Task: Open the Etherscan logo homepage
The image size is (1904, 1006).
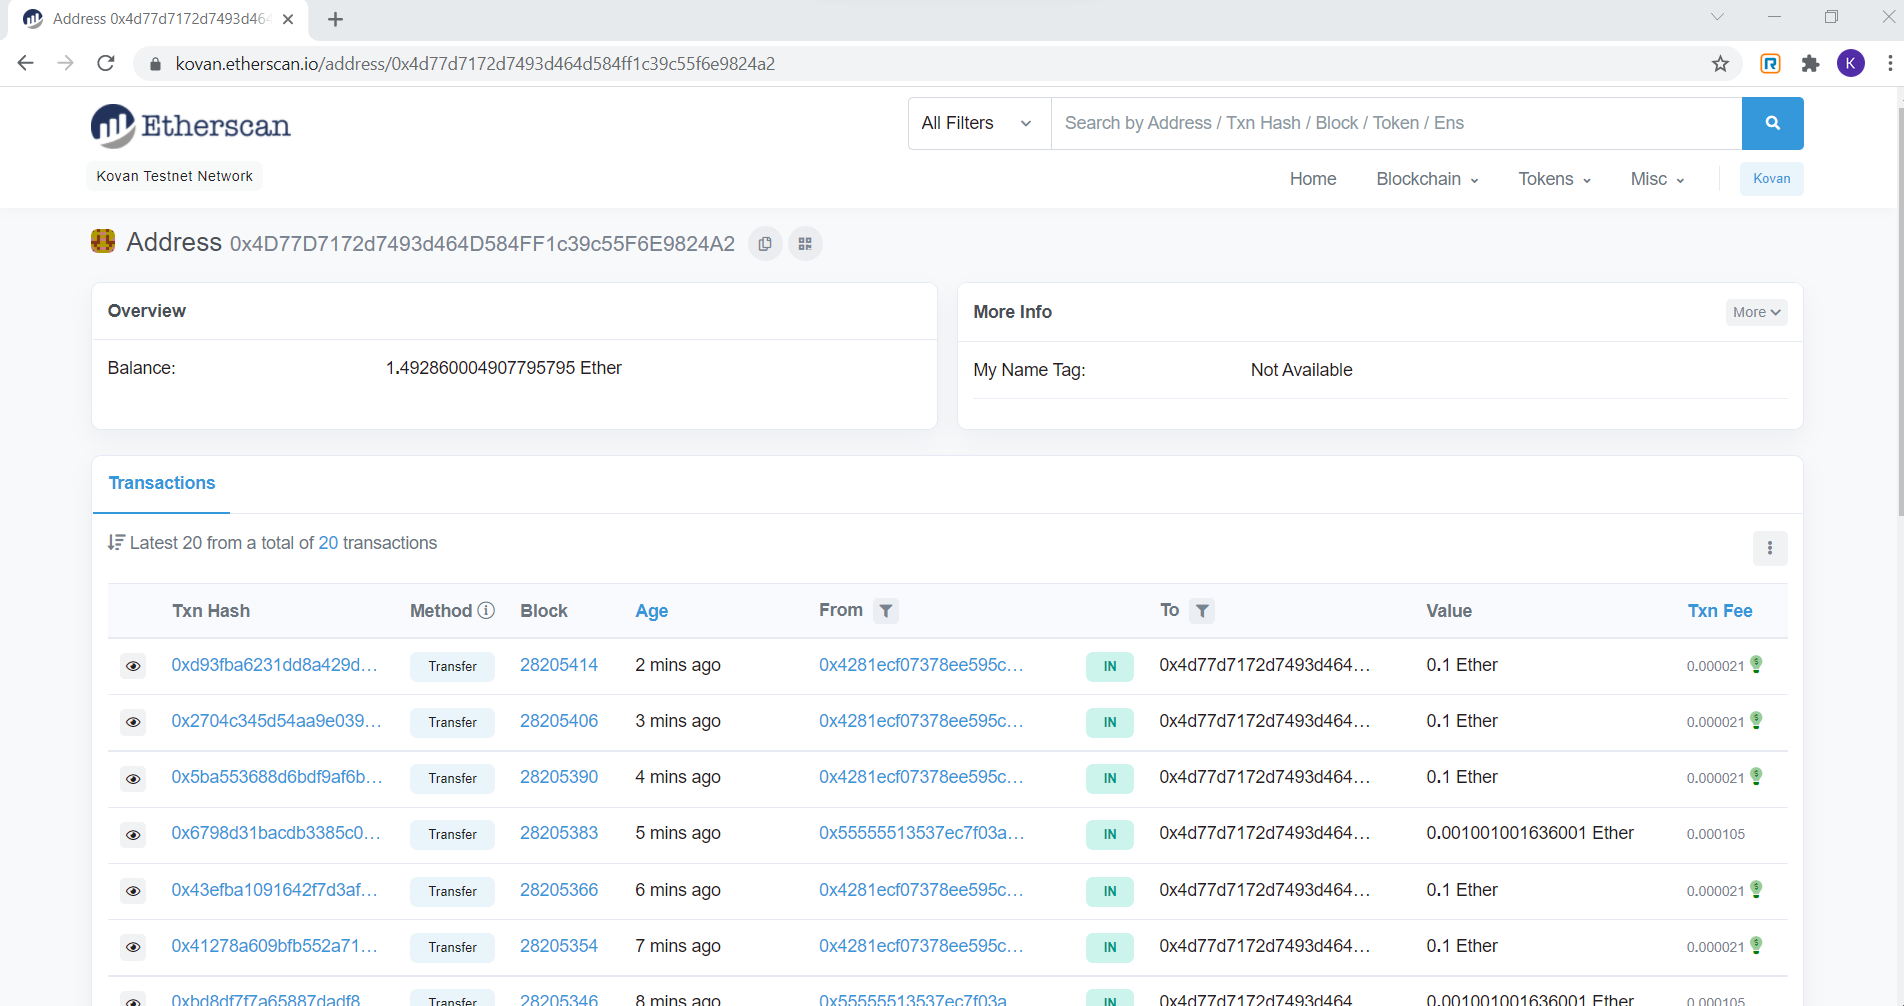Action: pos(191,126)
